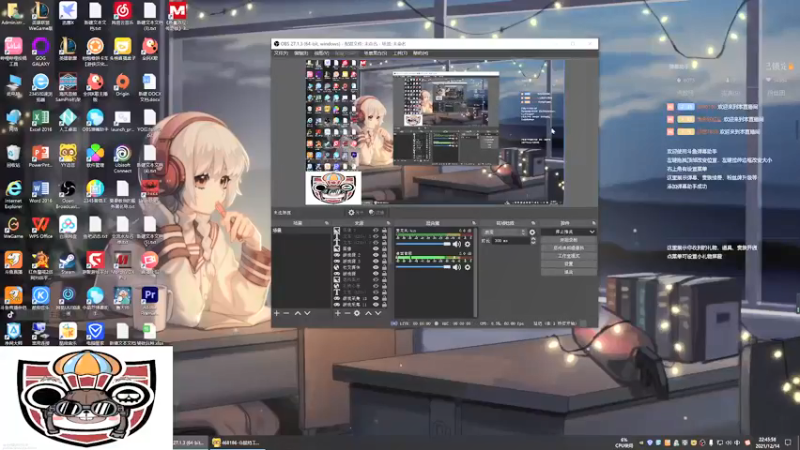
Task: Move source up in Sources toolbar
Action: (x=368, y=313)
